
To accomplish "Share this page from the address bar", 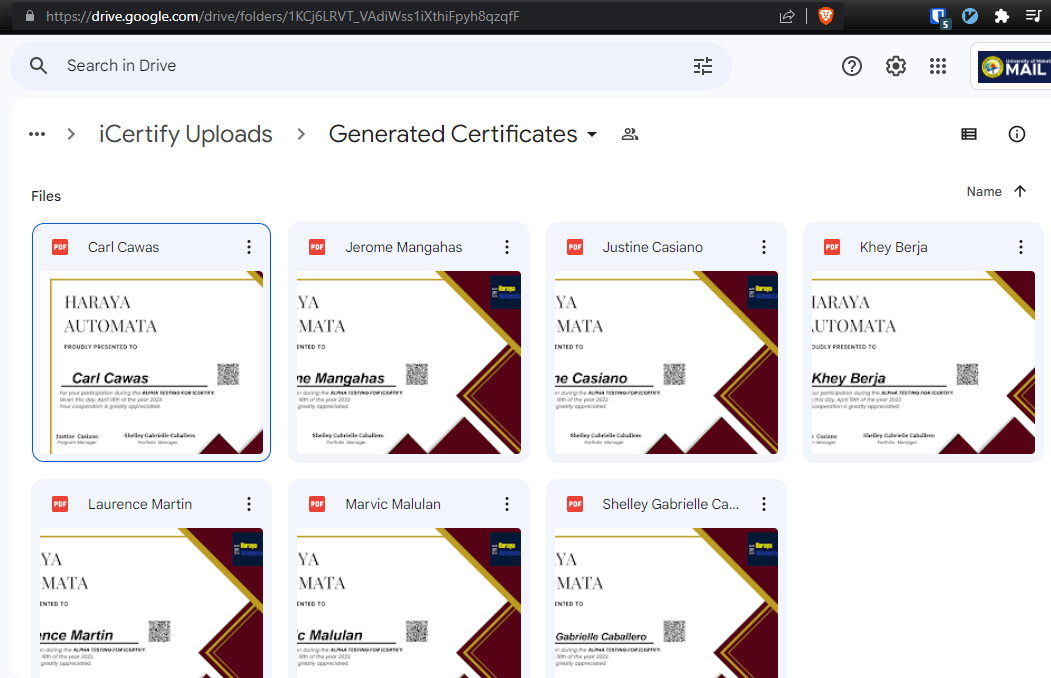I will click(x=787, y=16).
